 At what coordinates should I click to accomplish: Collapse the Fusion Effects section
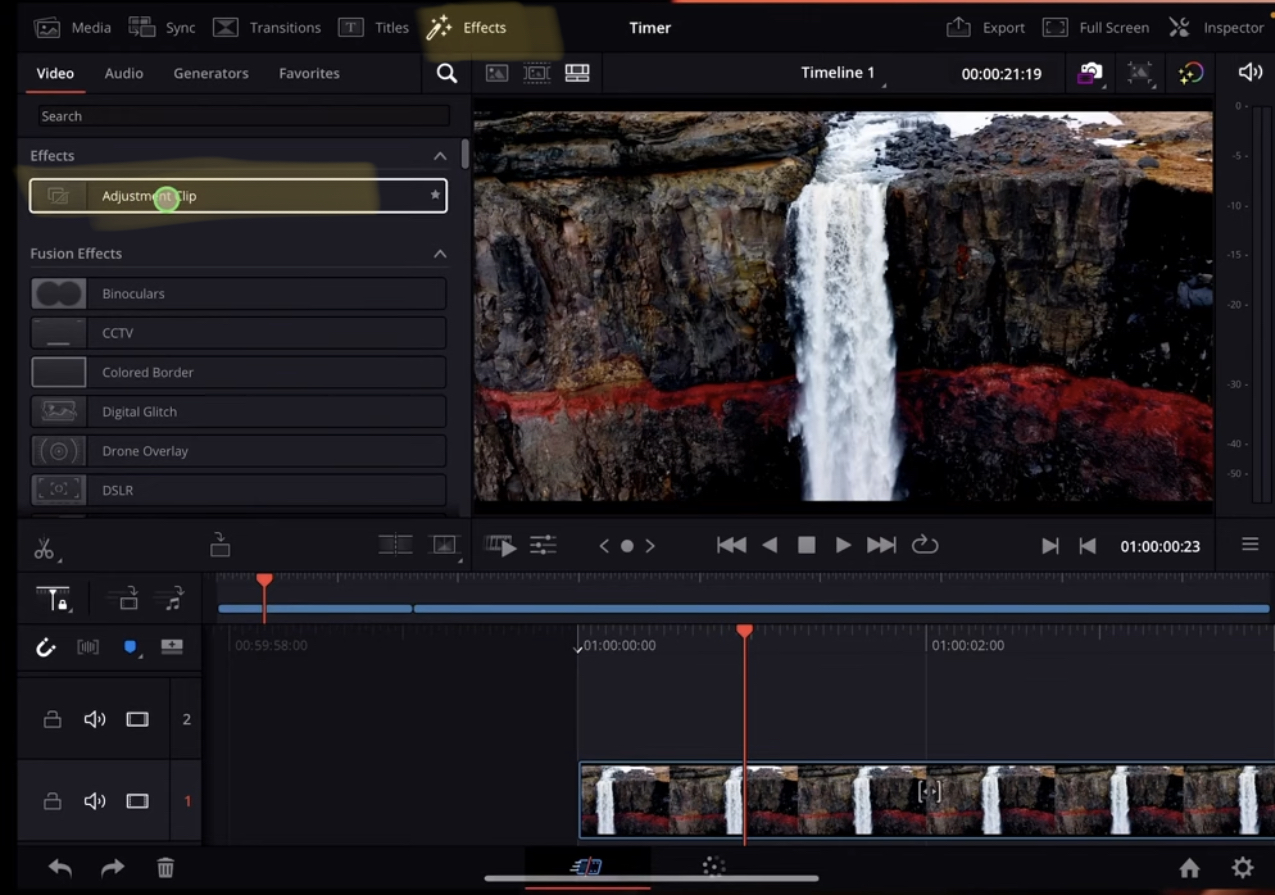(x=440, y=254)
